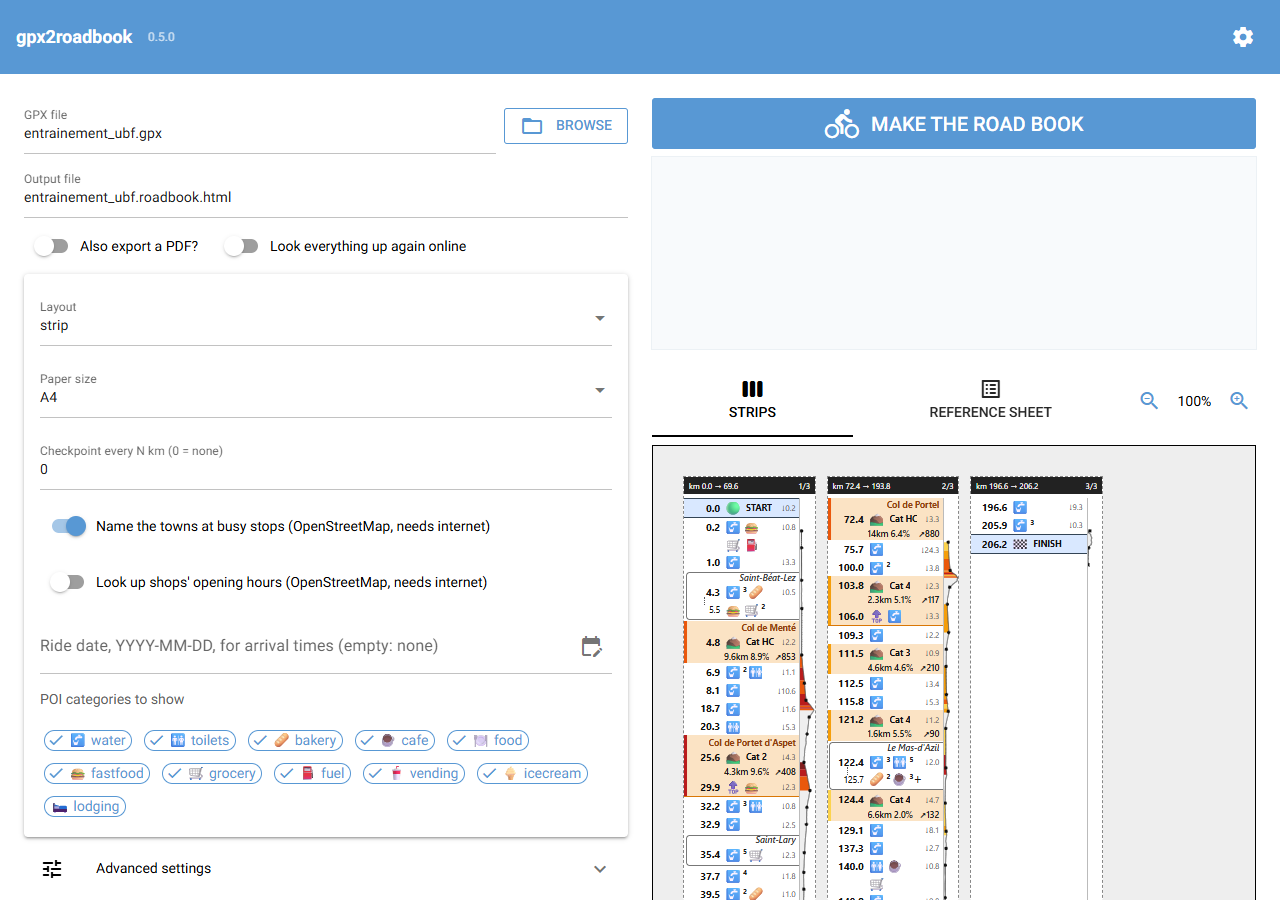Disable Name the towns at busy stops switch
The width and height of the screenshot is (1280, 900).
coord(69,526)
